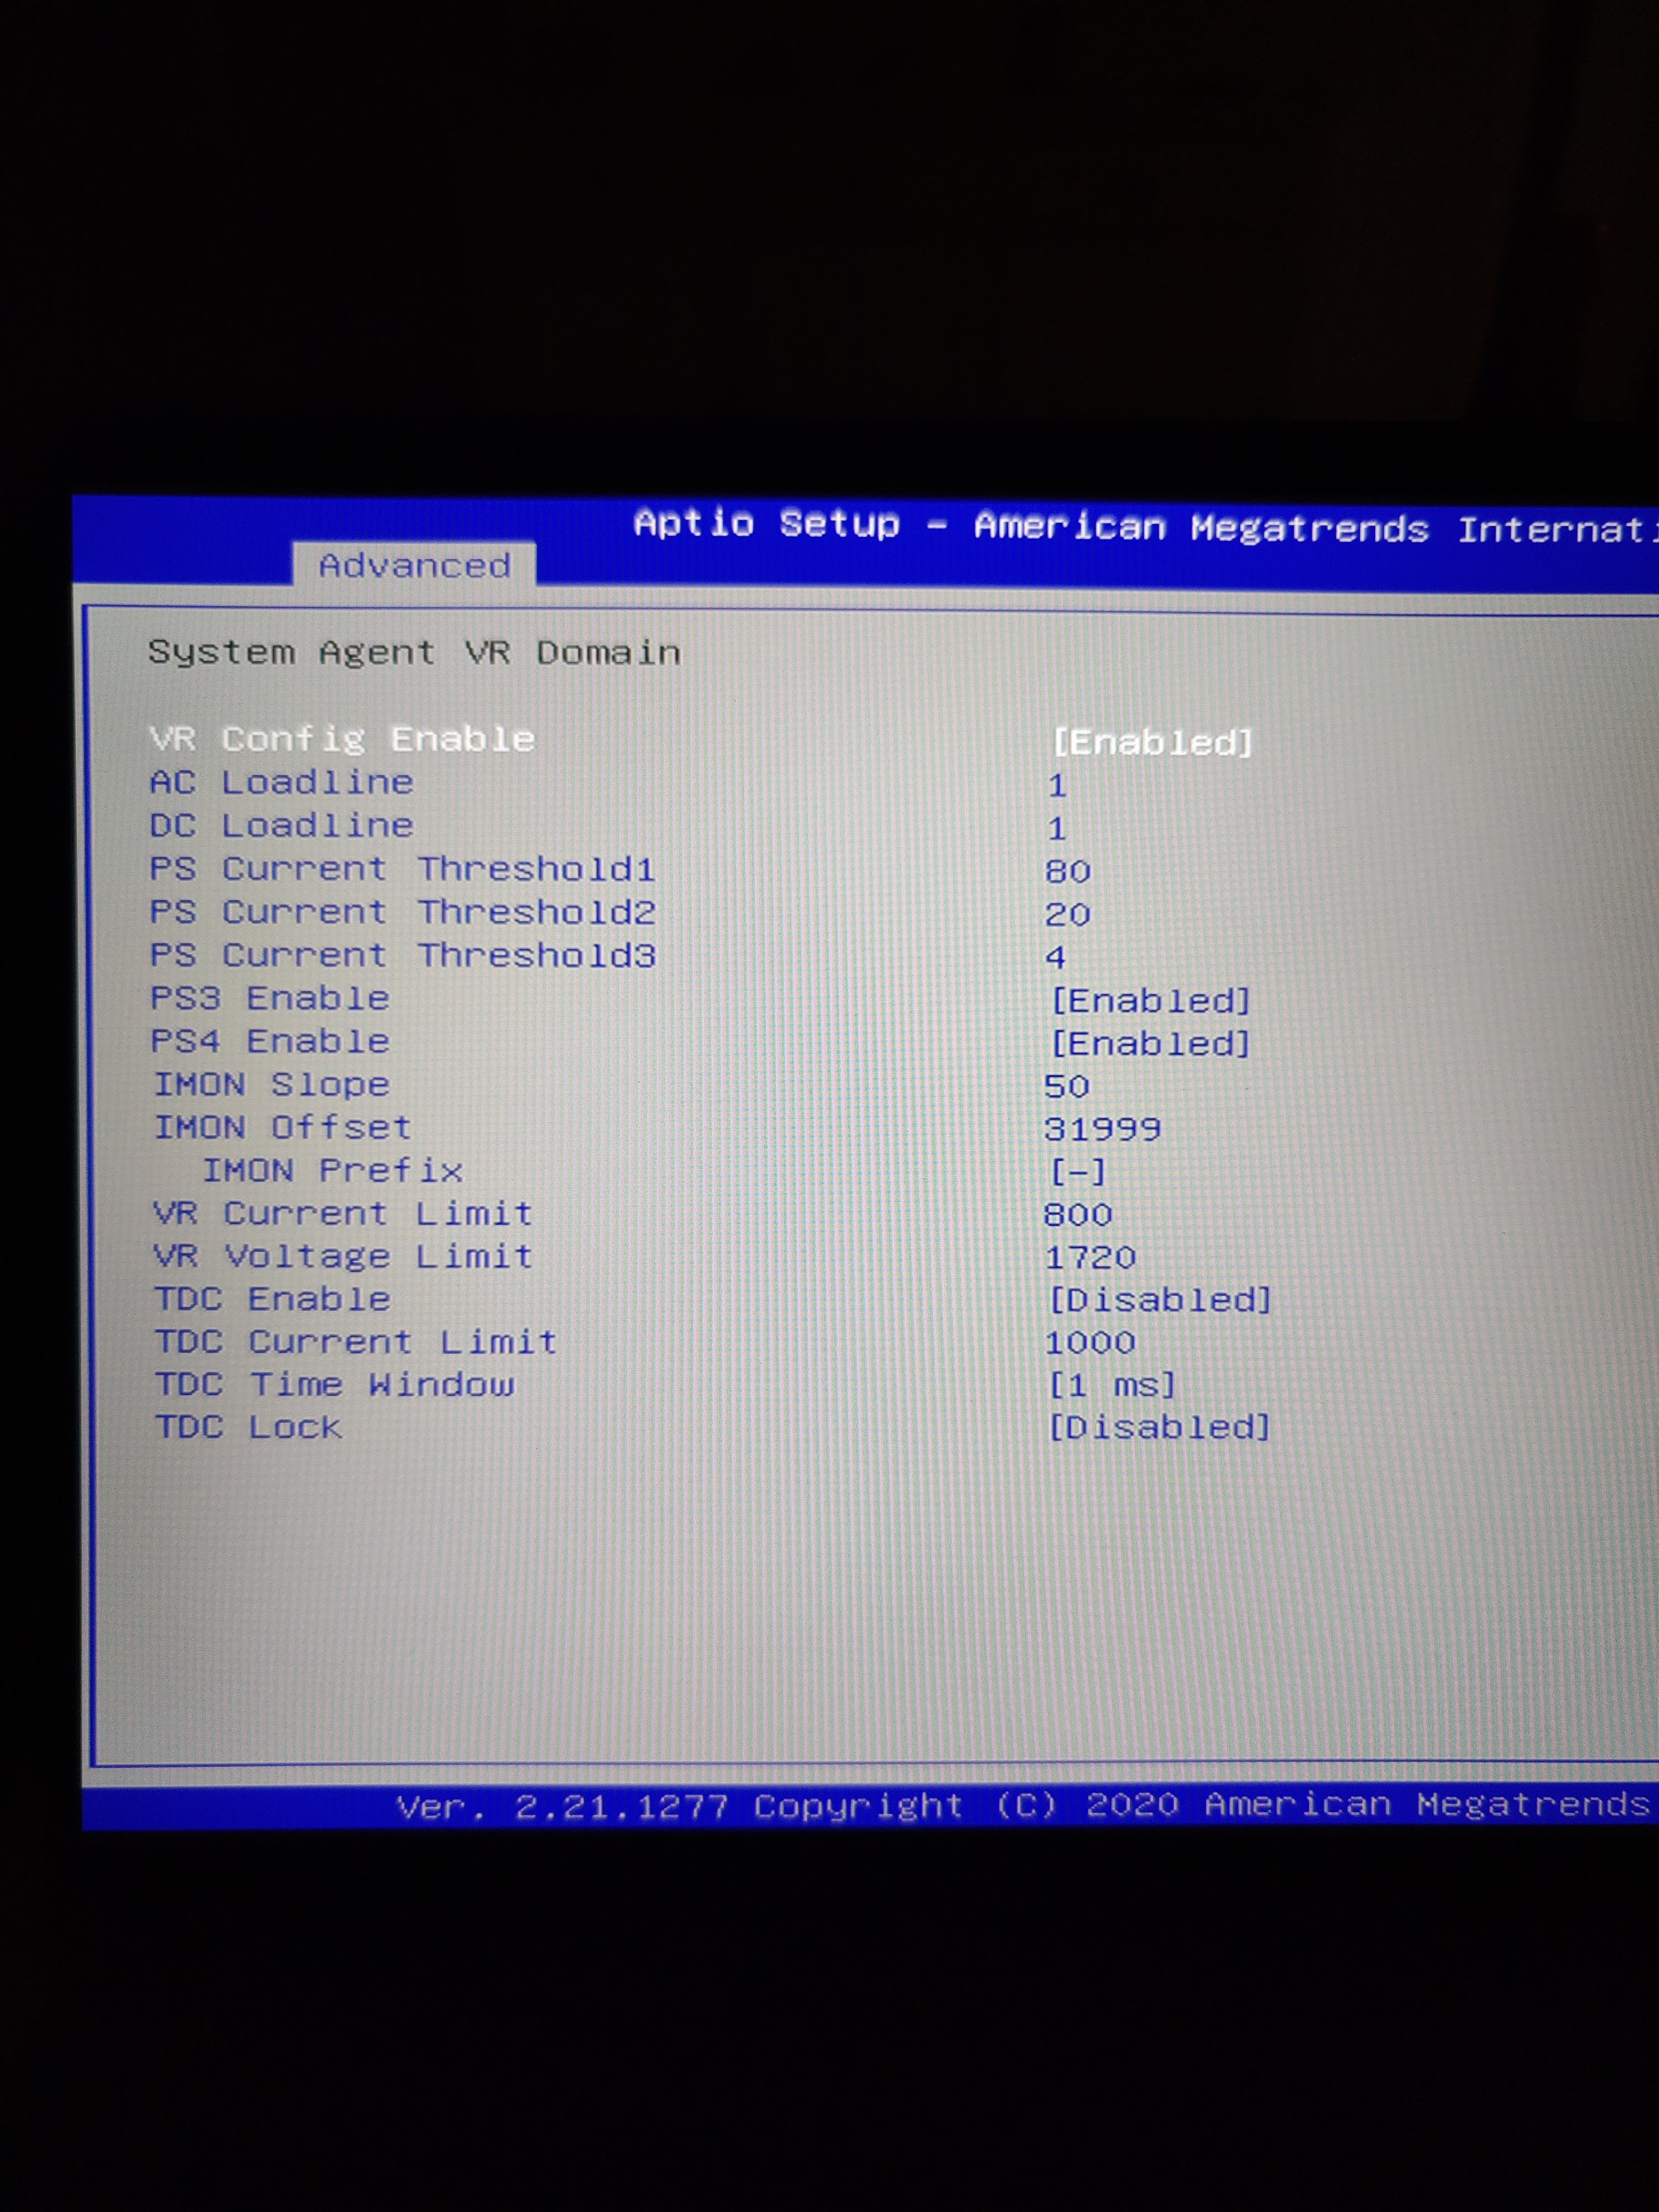Edit AC Loadline value field
This screenshot has height=2212, width=1659.
tap(1057, 786)
